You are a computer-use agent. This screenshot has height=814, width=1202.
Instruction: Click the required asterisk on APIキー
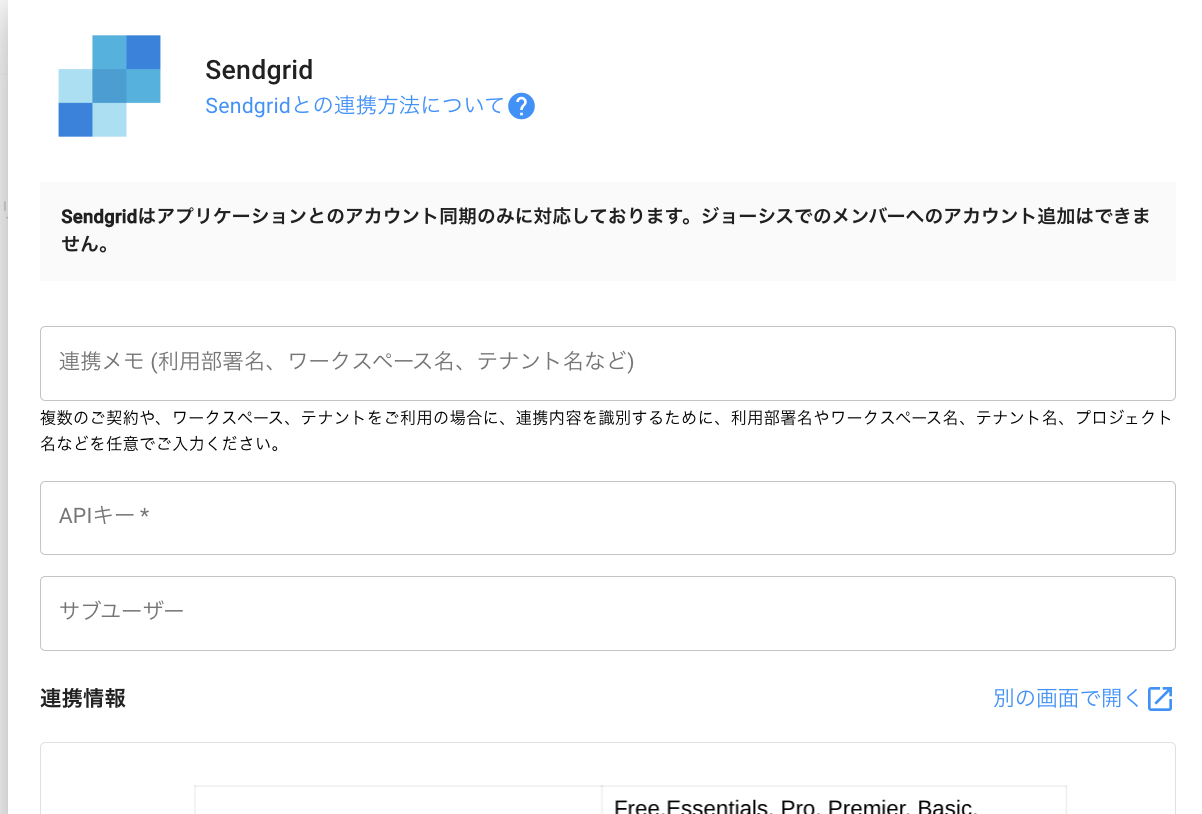(145, 516)
